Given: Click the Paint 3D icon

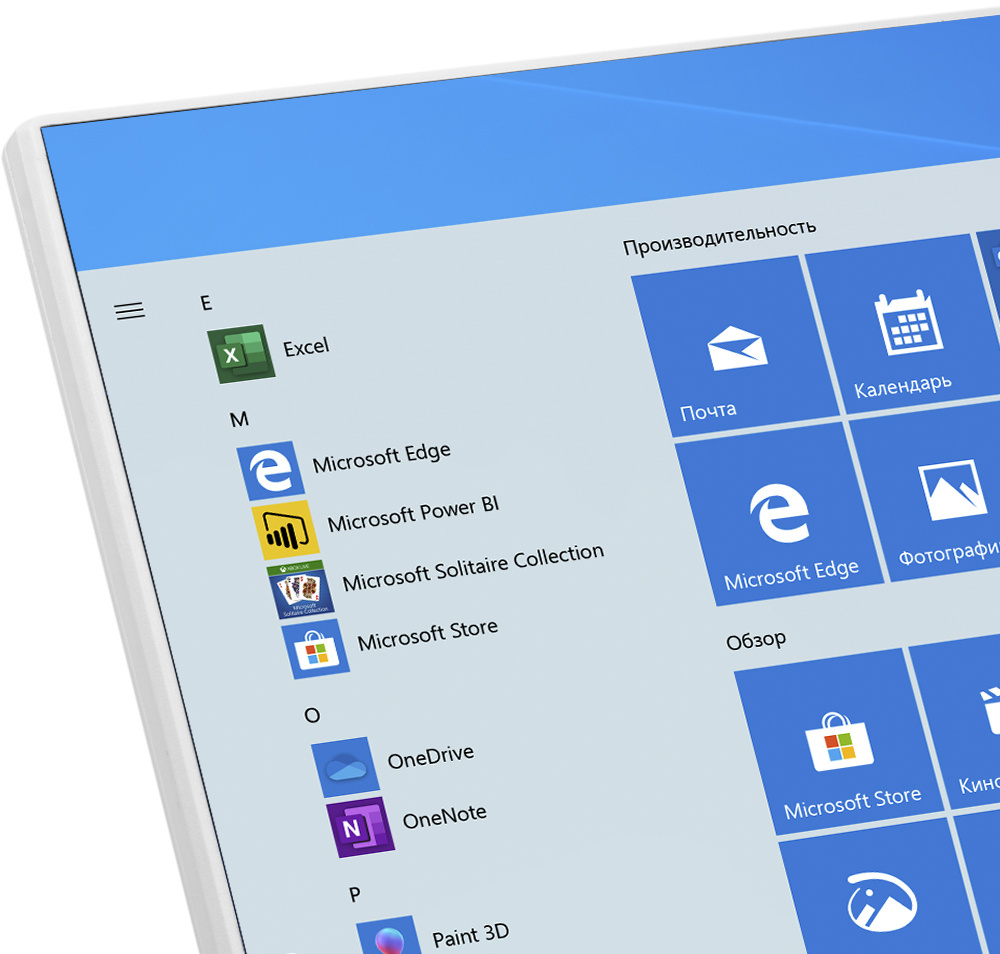Looking at the screenshot, I should tap(390, 936).
